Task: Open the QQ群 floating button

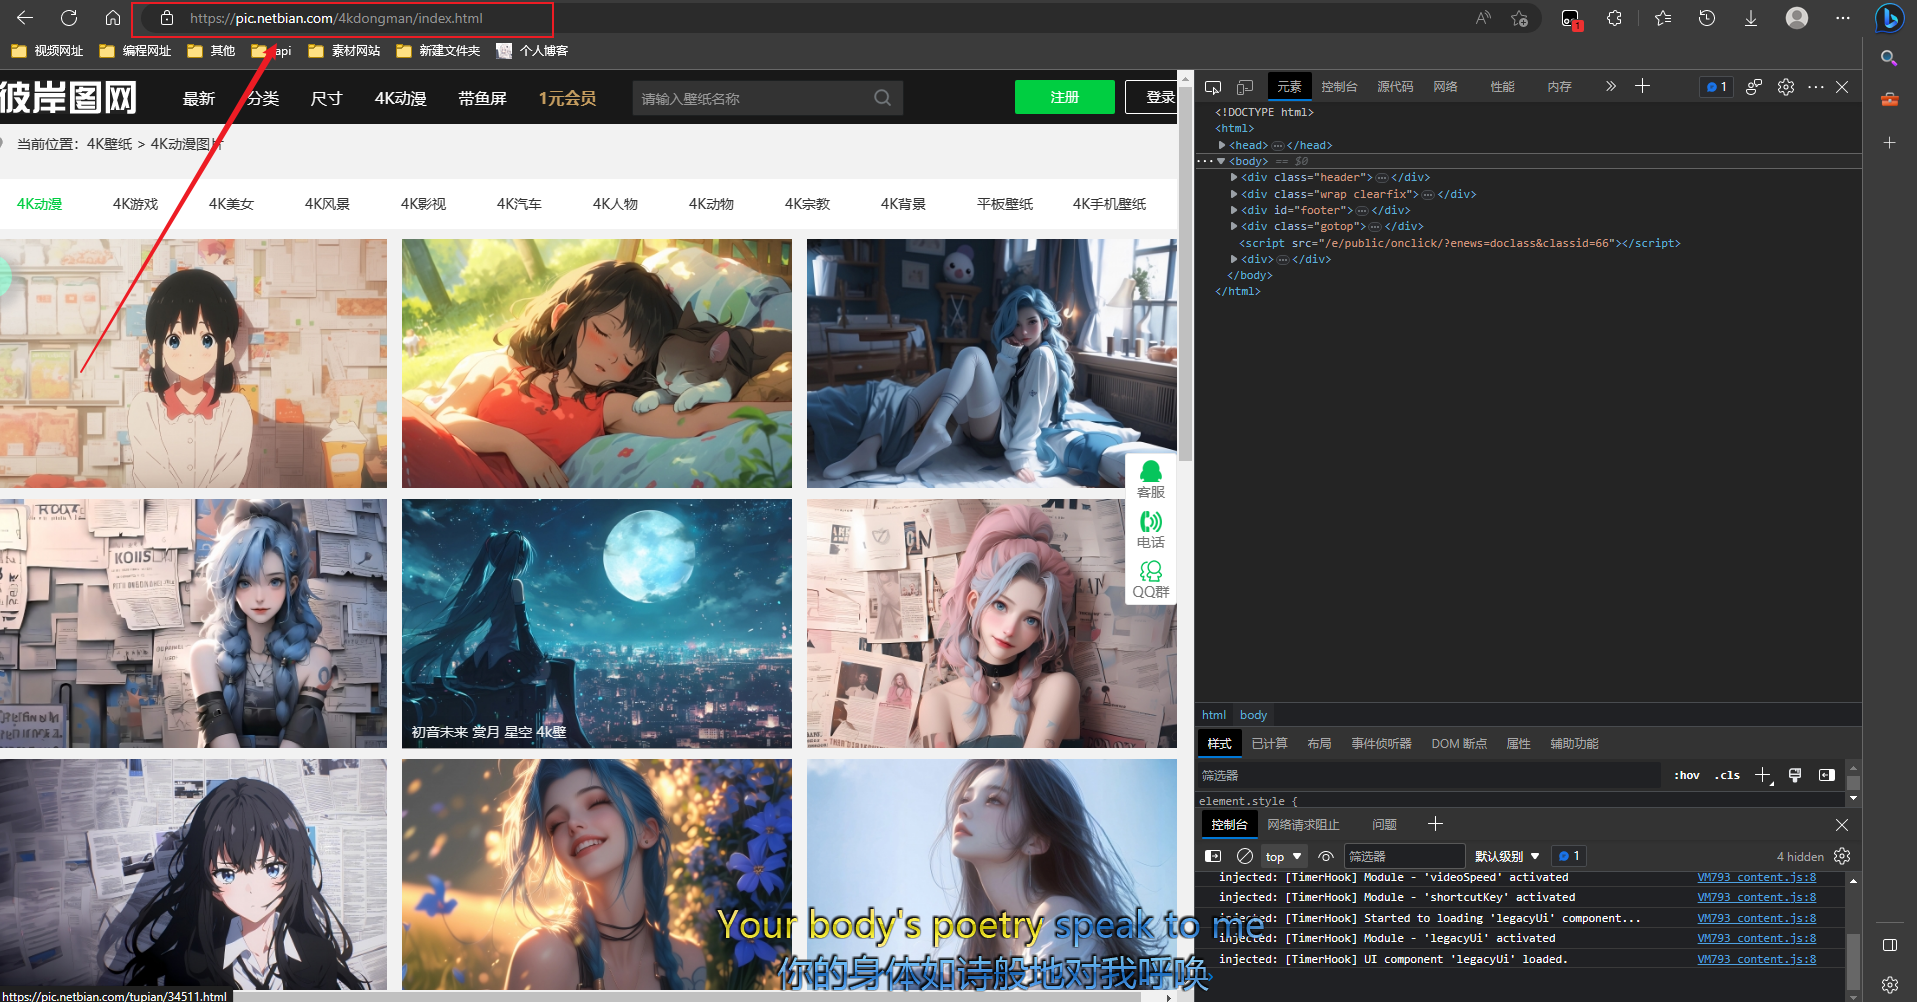Action: coord(1151,579)
